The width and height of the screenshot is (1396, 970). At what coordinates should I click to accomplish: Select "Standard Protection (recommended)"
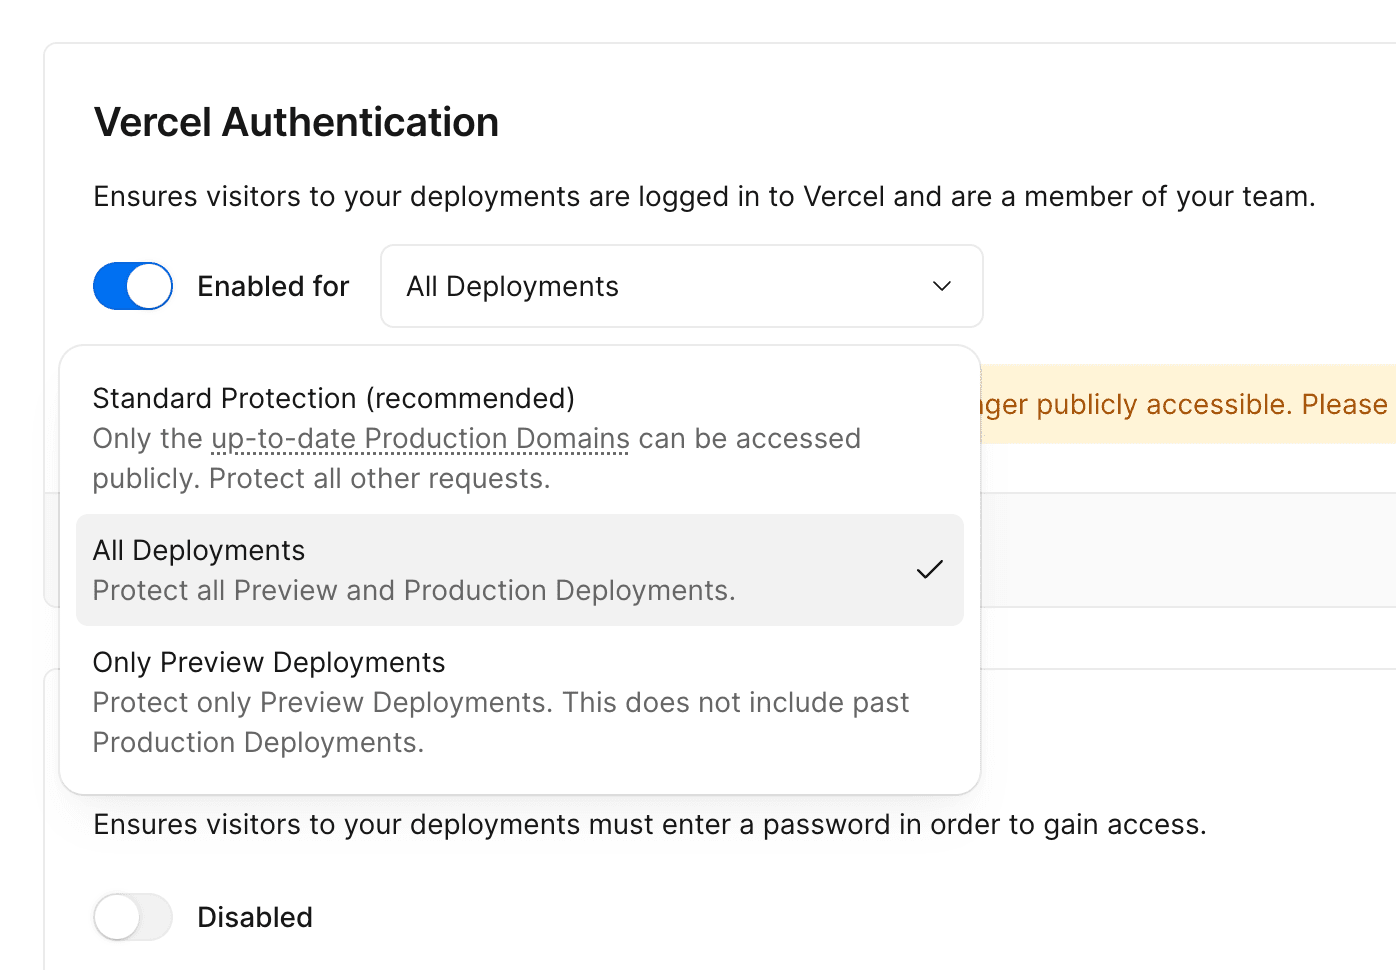pyautogui.click(x=334, y=398)
